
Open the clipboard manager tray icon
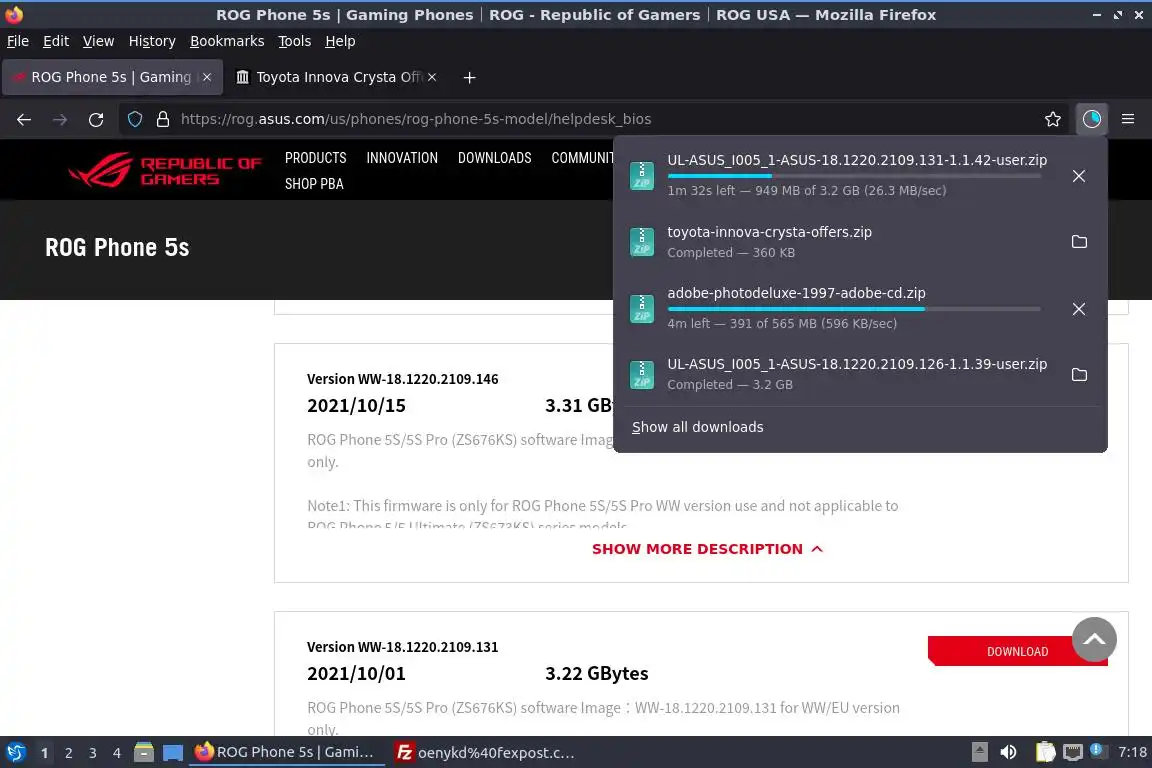[x=1045, y=752]
